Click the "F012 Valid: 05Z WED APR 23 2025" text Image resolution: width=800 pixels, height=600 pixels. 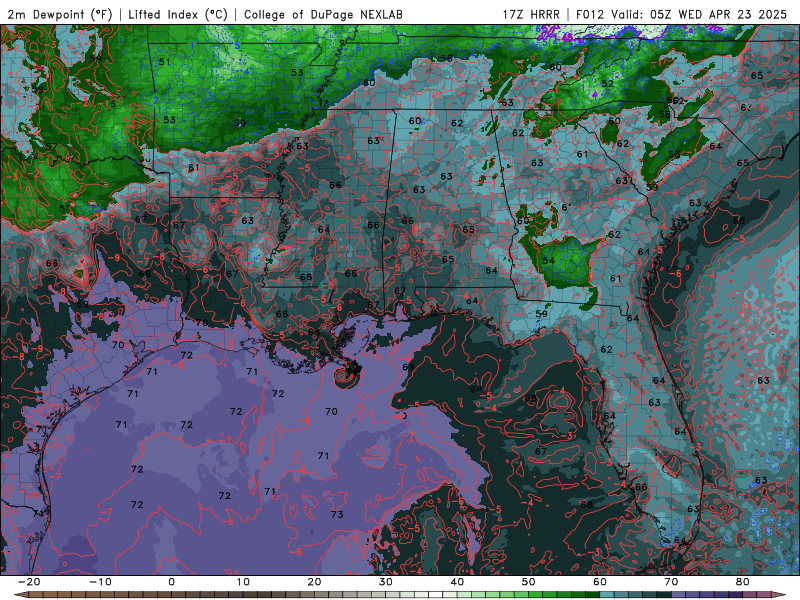click(682, 14)
